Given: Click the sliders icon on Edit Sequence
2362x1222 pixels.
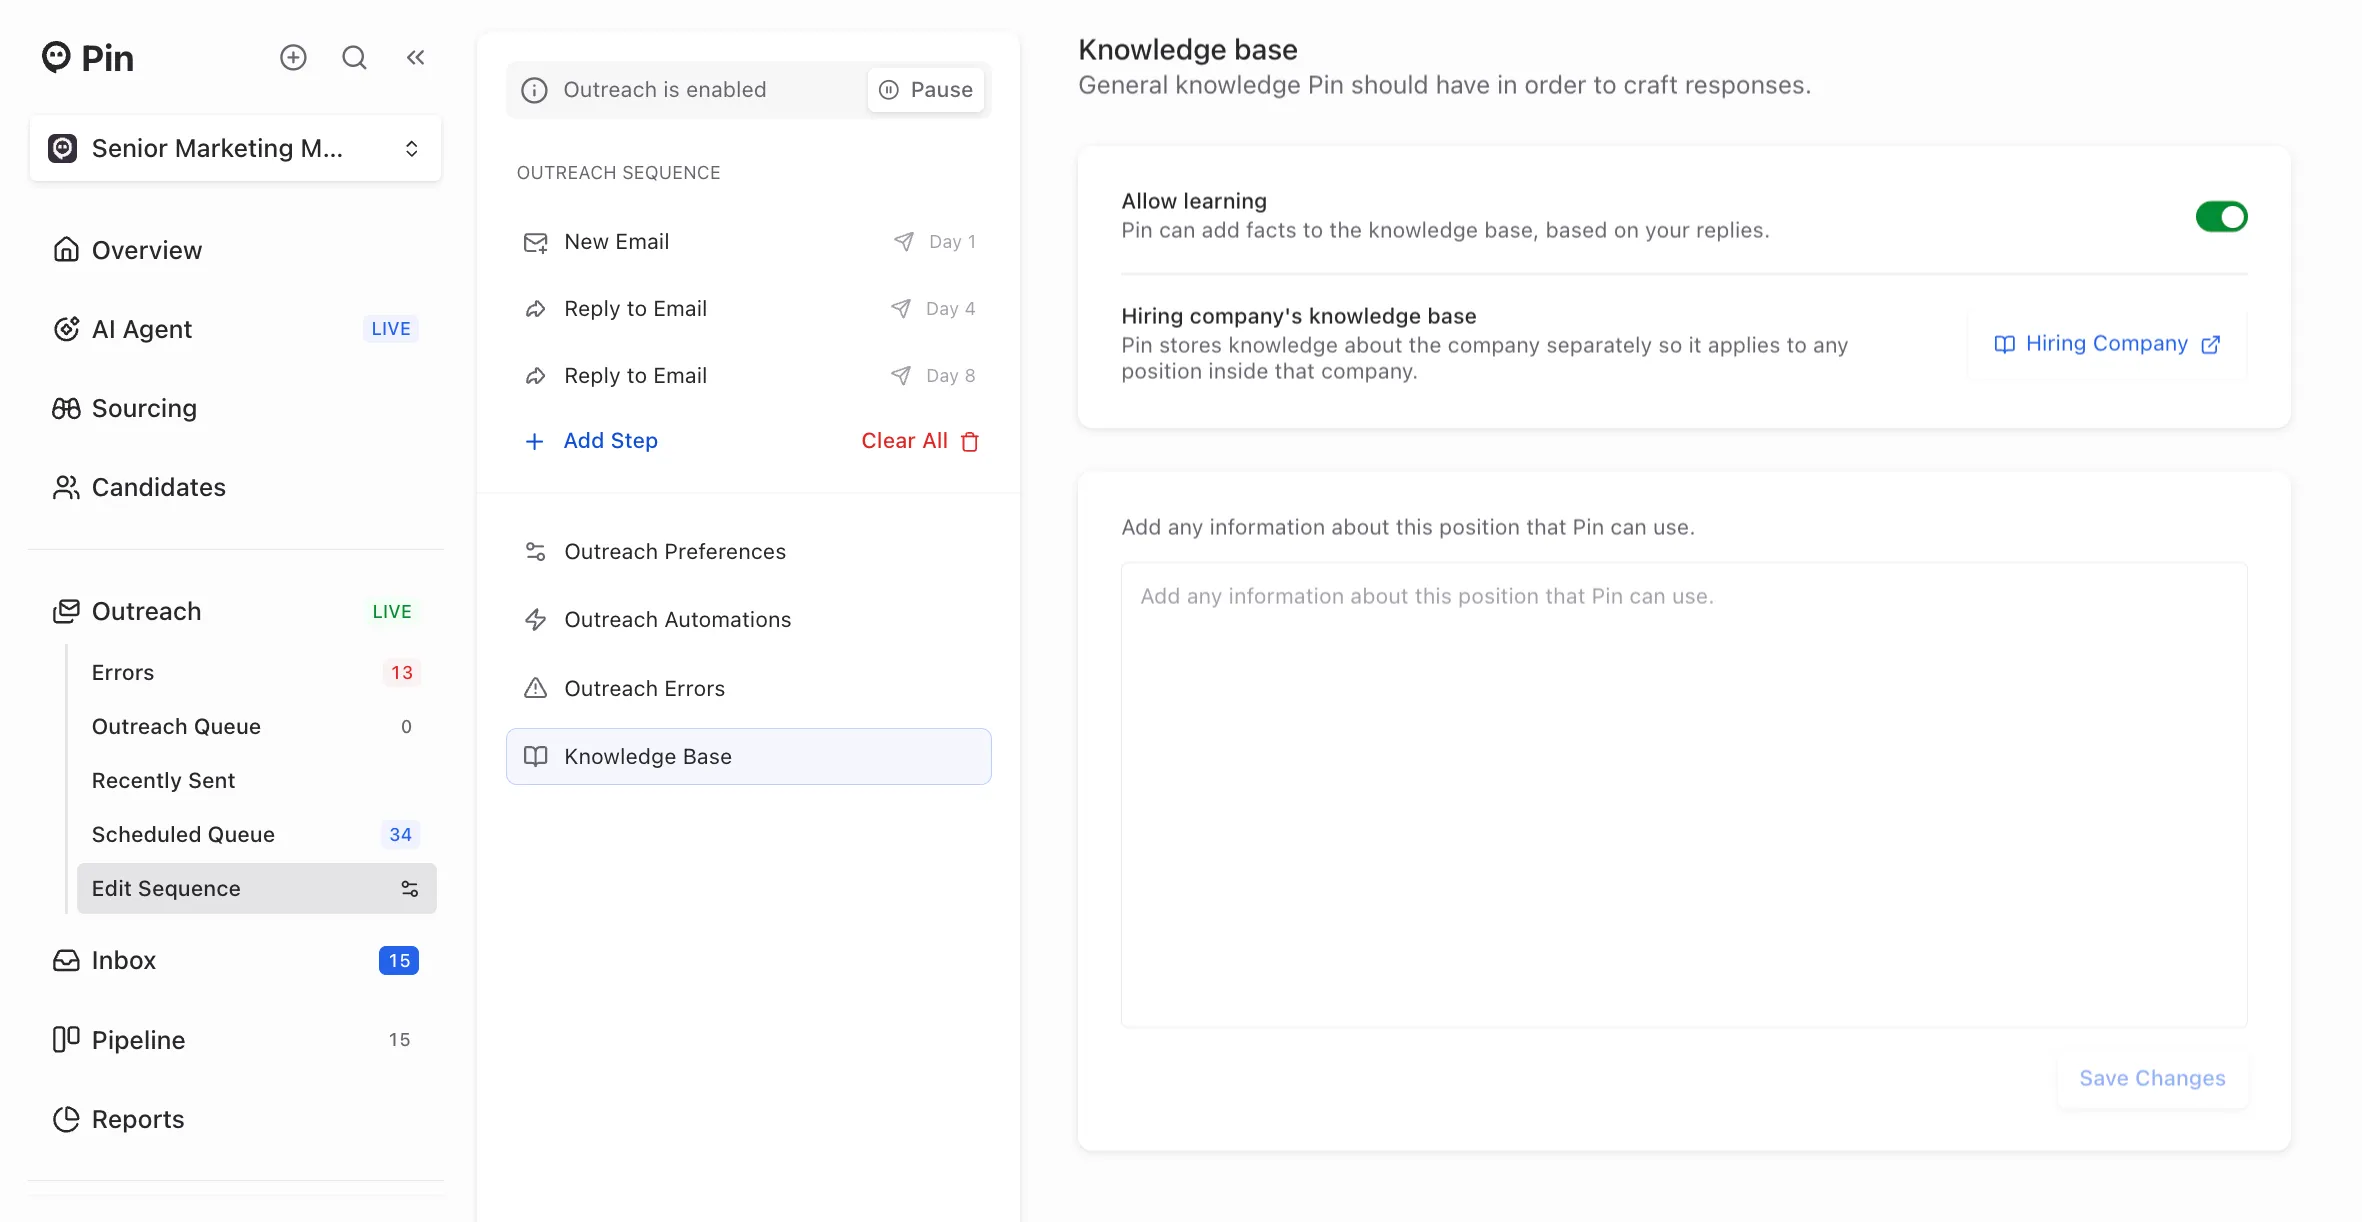Looking at the screenshot, I should [409, 888].
